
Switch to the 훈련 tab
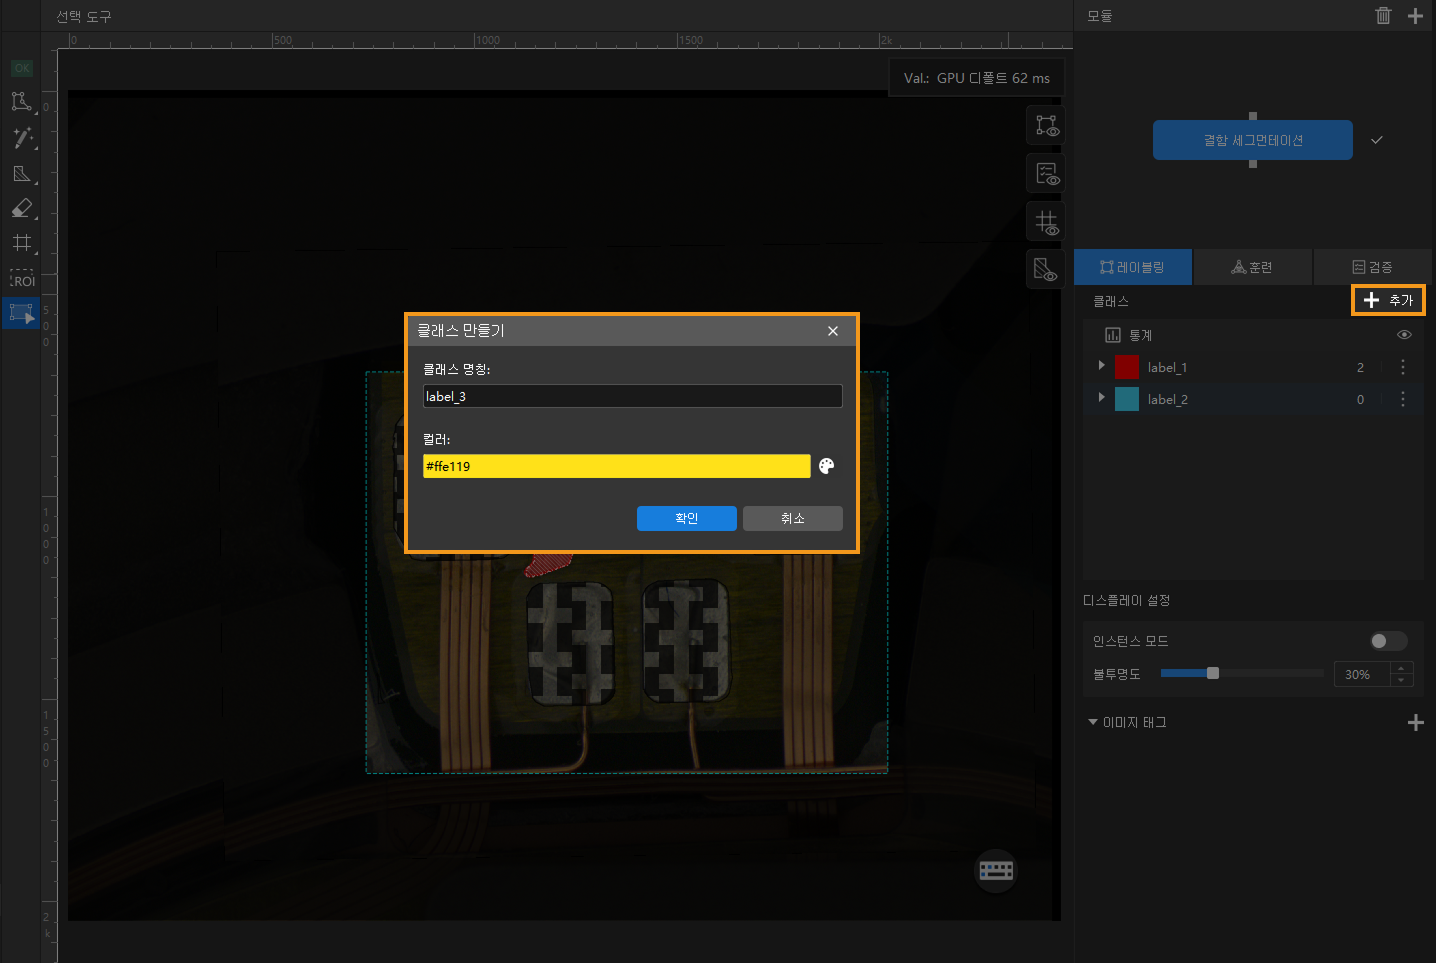click(1252, 267)
